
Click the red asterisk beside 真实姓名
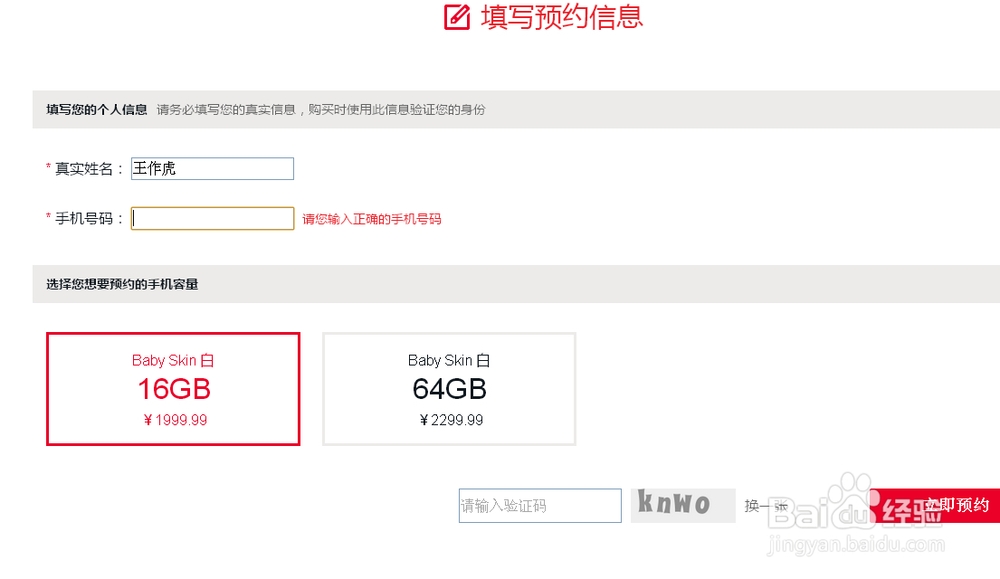pyautogui.click(x=48, y=168)
